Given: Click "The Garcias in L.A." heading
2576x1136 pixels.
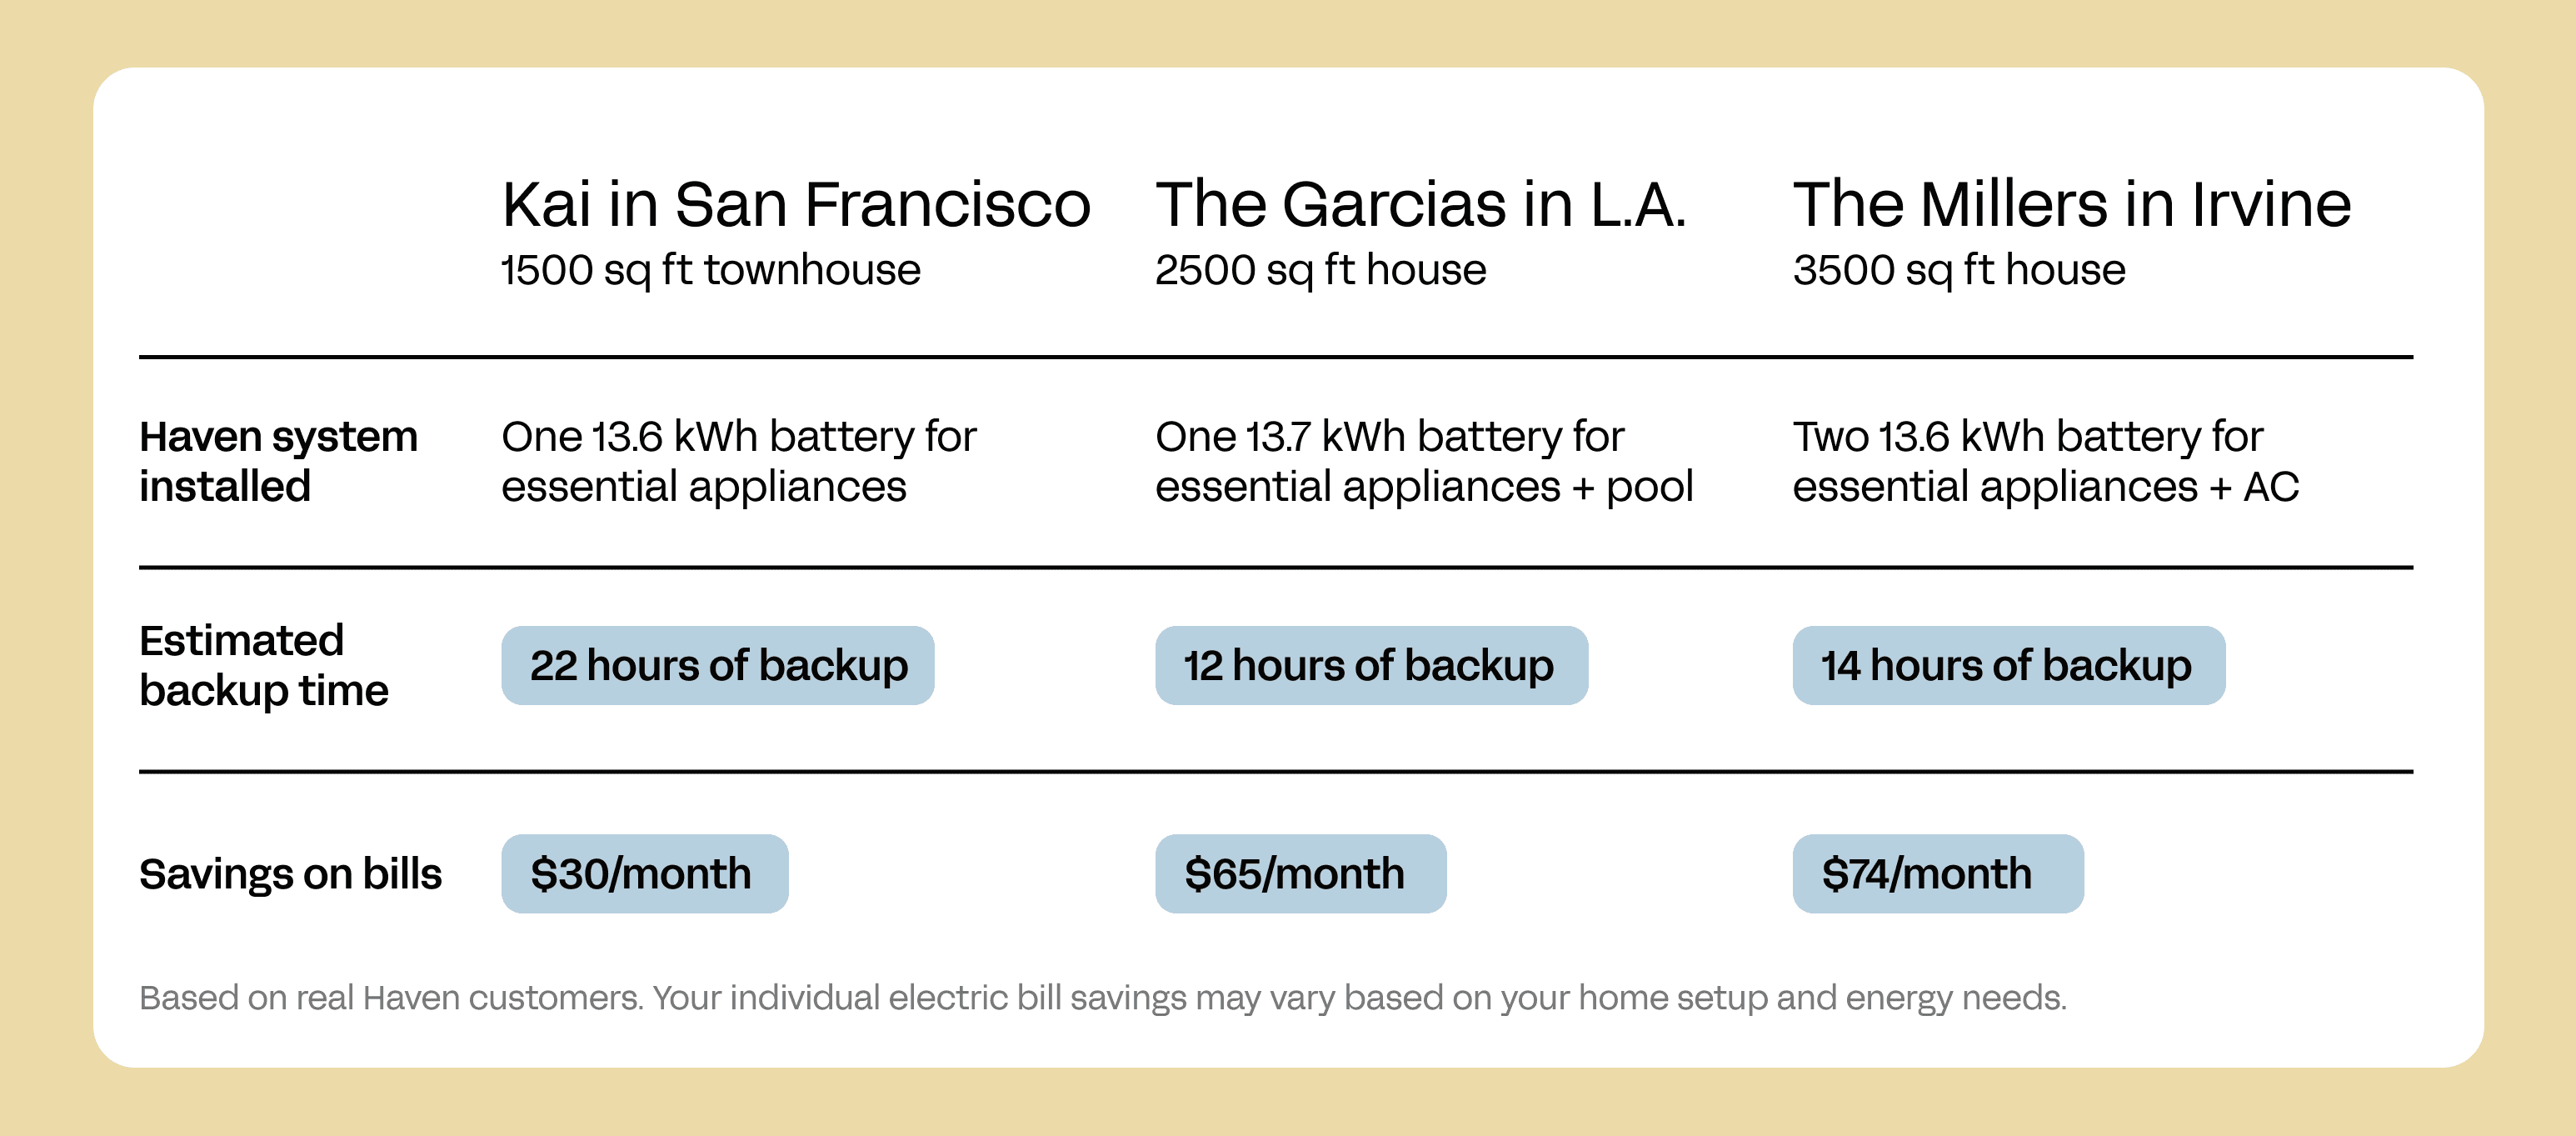Looking at the screenshot, I should click(1420, 205).
